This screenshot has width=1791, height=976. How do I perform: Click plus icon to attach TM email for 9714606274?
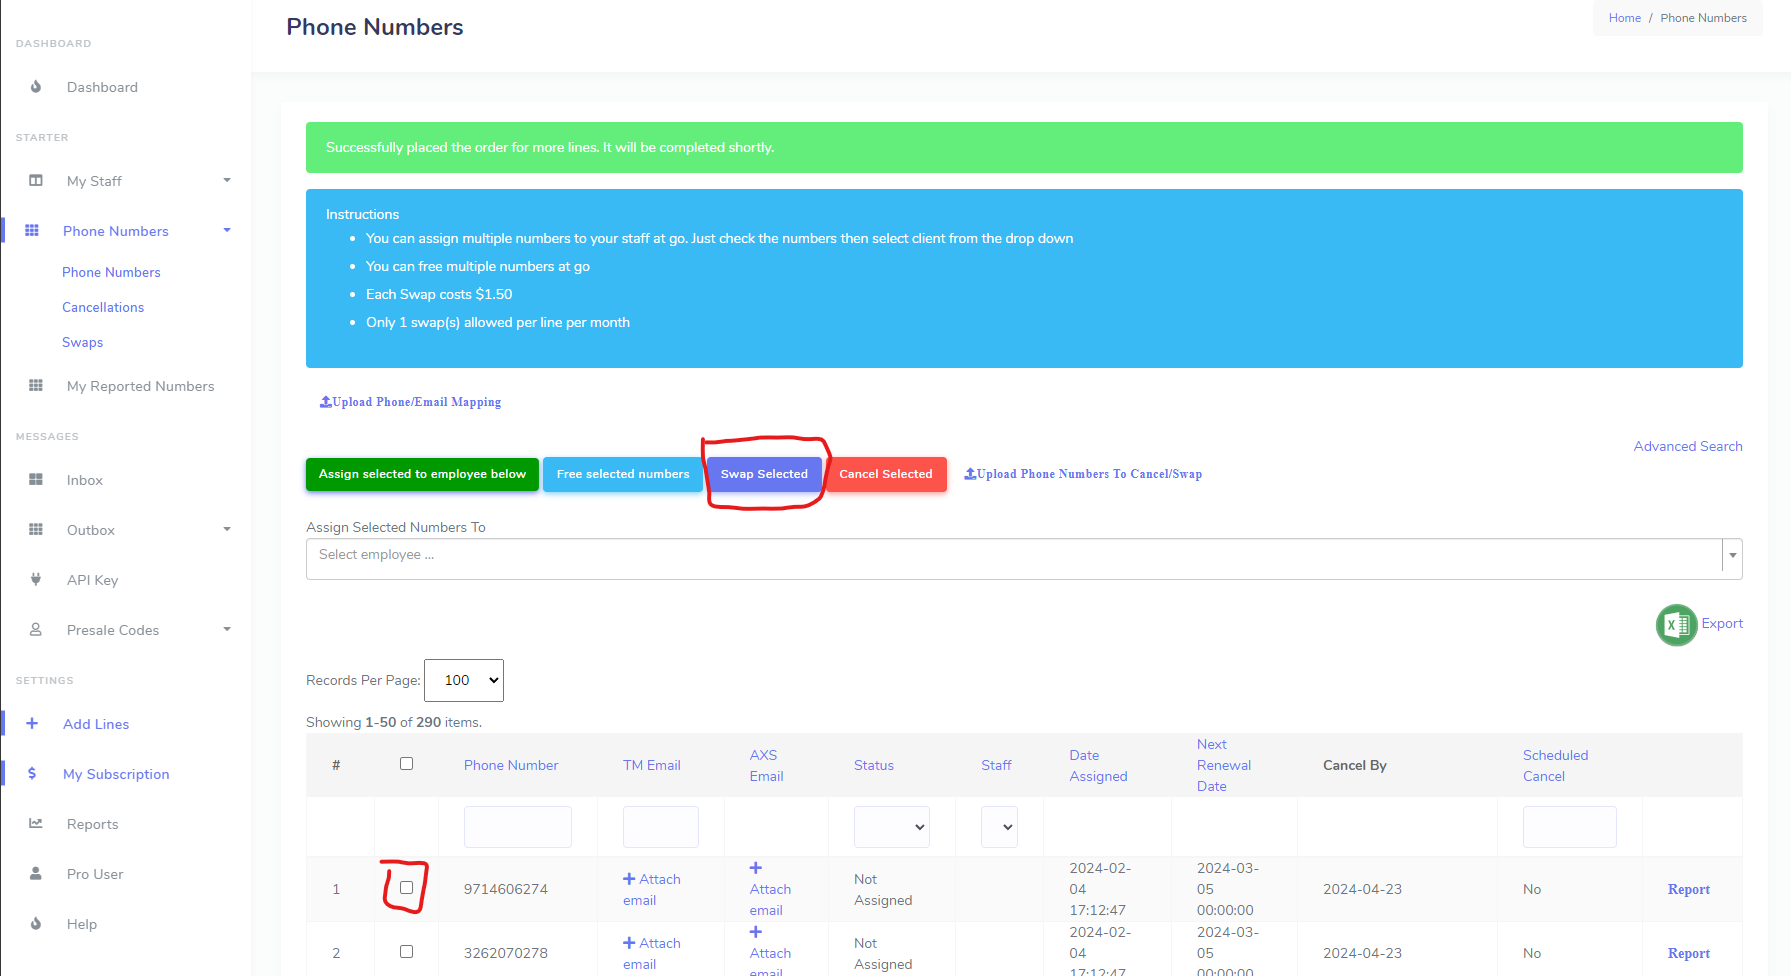pos(629,879)
